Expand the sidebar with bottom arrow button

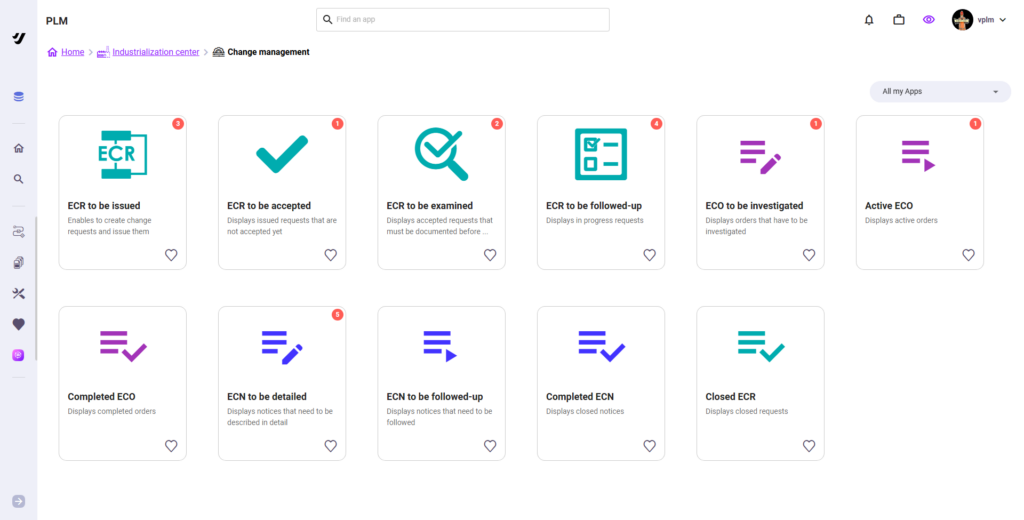pos(18,501)
